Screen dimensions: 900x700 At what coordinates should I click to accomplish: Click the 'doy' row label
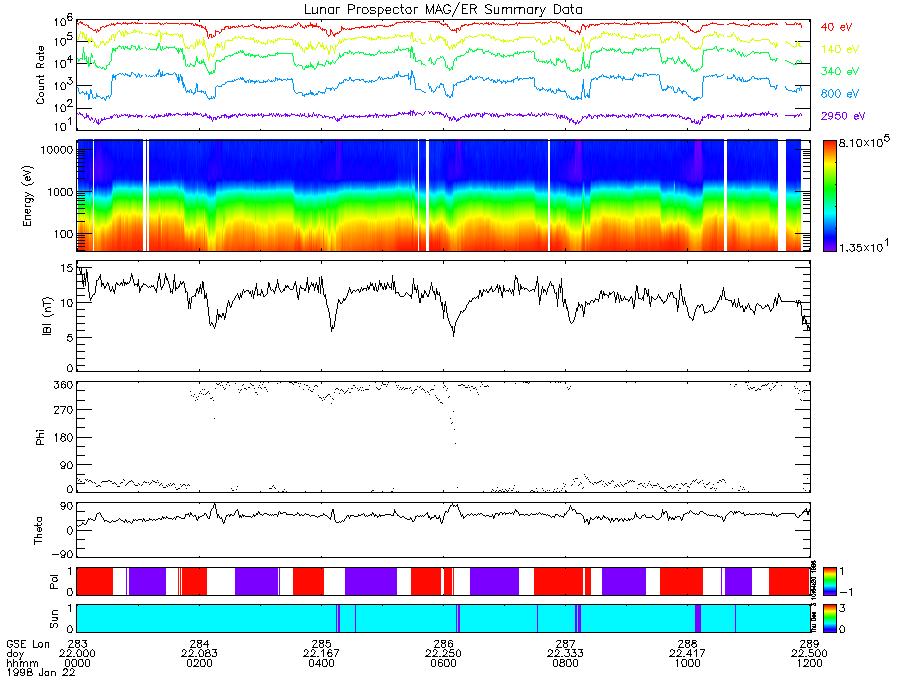[x=15, y=654]
